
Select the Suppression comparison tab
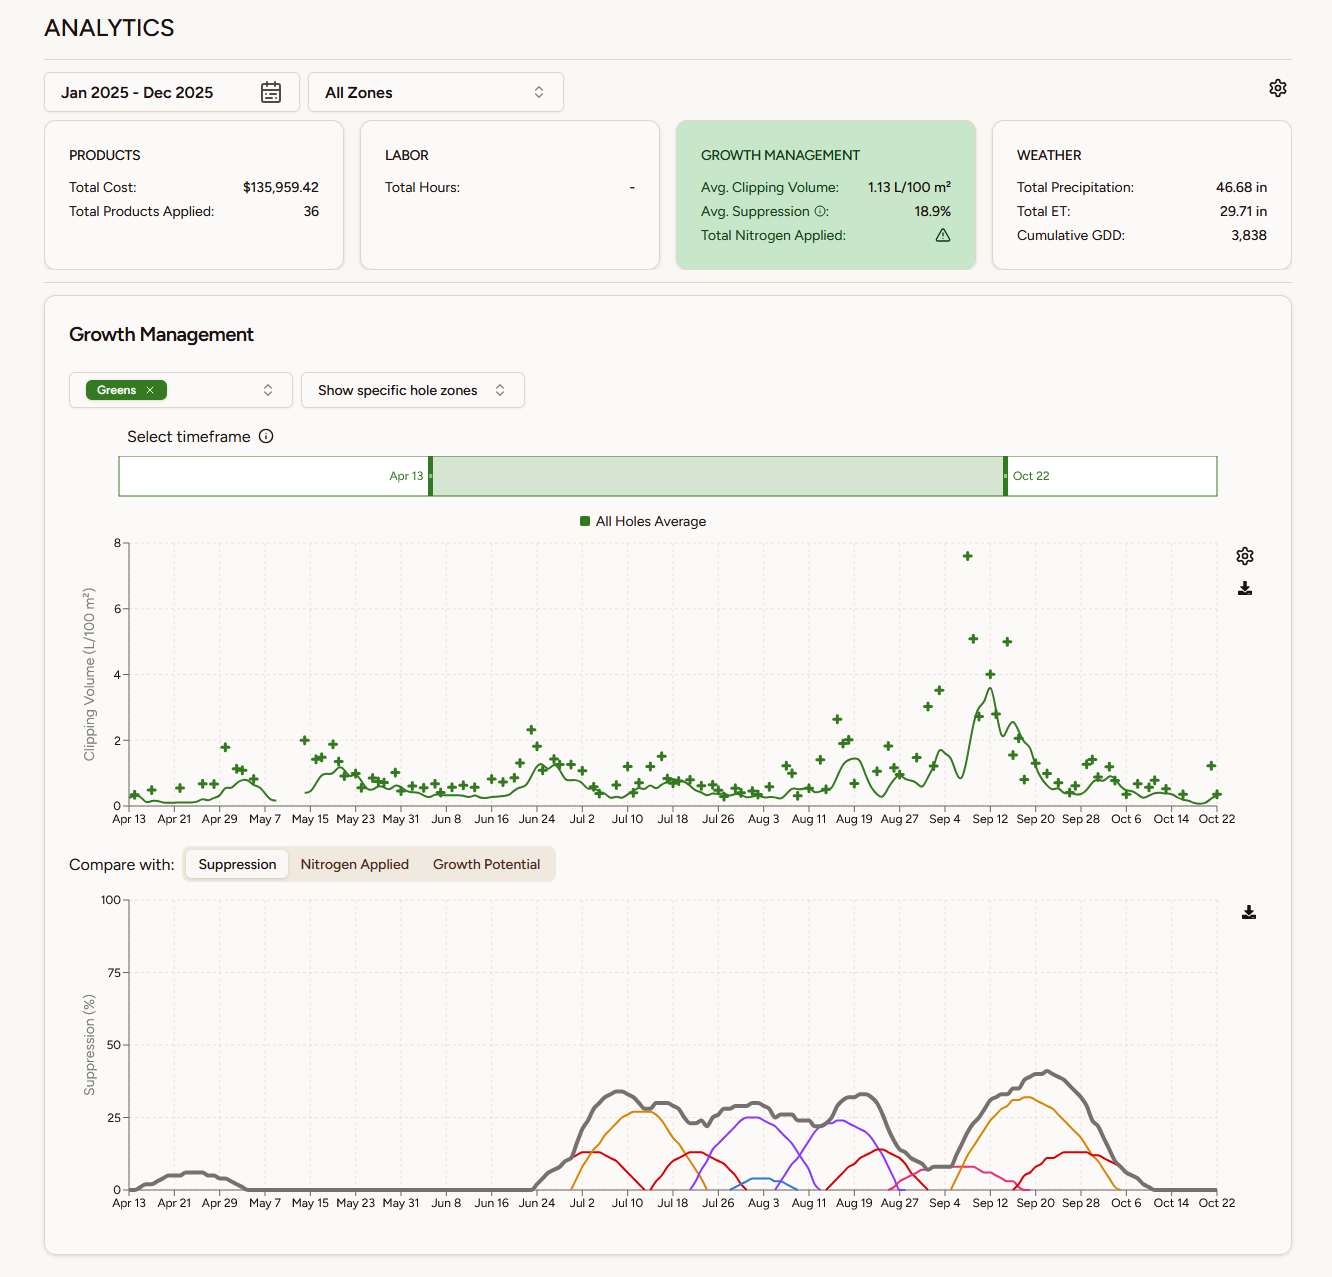(x=237, y=865)
